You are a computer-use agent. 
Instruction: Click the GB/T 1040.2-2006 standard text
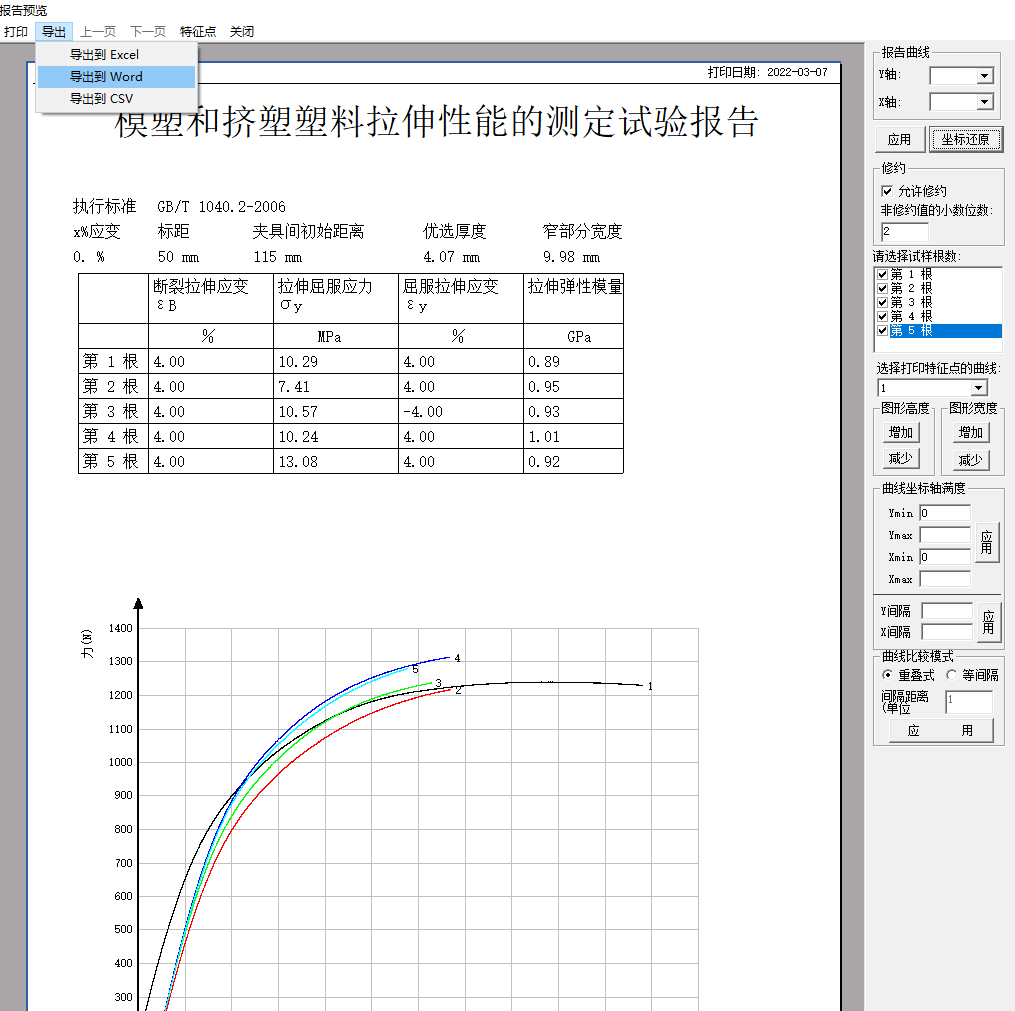point(221,207)
